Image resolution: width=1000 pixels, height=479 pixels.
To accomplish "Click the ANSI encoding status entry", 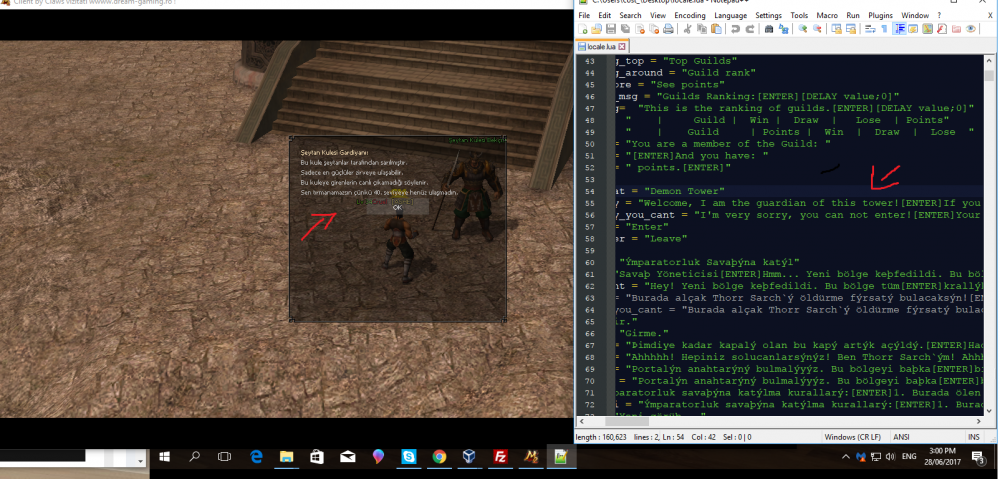I will coord(902,437).
